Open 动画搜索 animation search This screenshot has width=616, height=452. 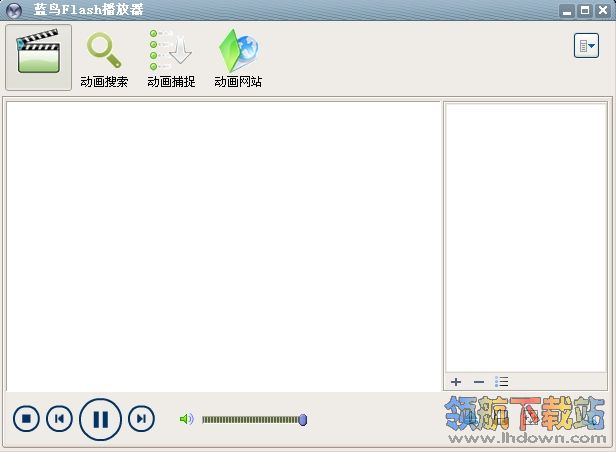coord(104,60)
